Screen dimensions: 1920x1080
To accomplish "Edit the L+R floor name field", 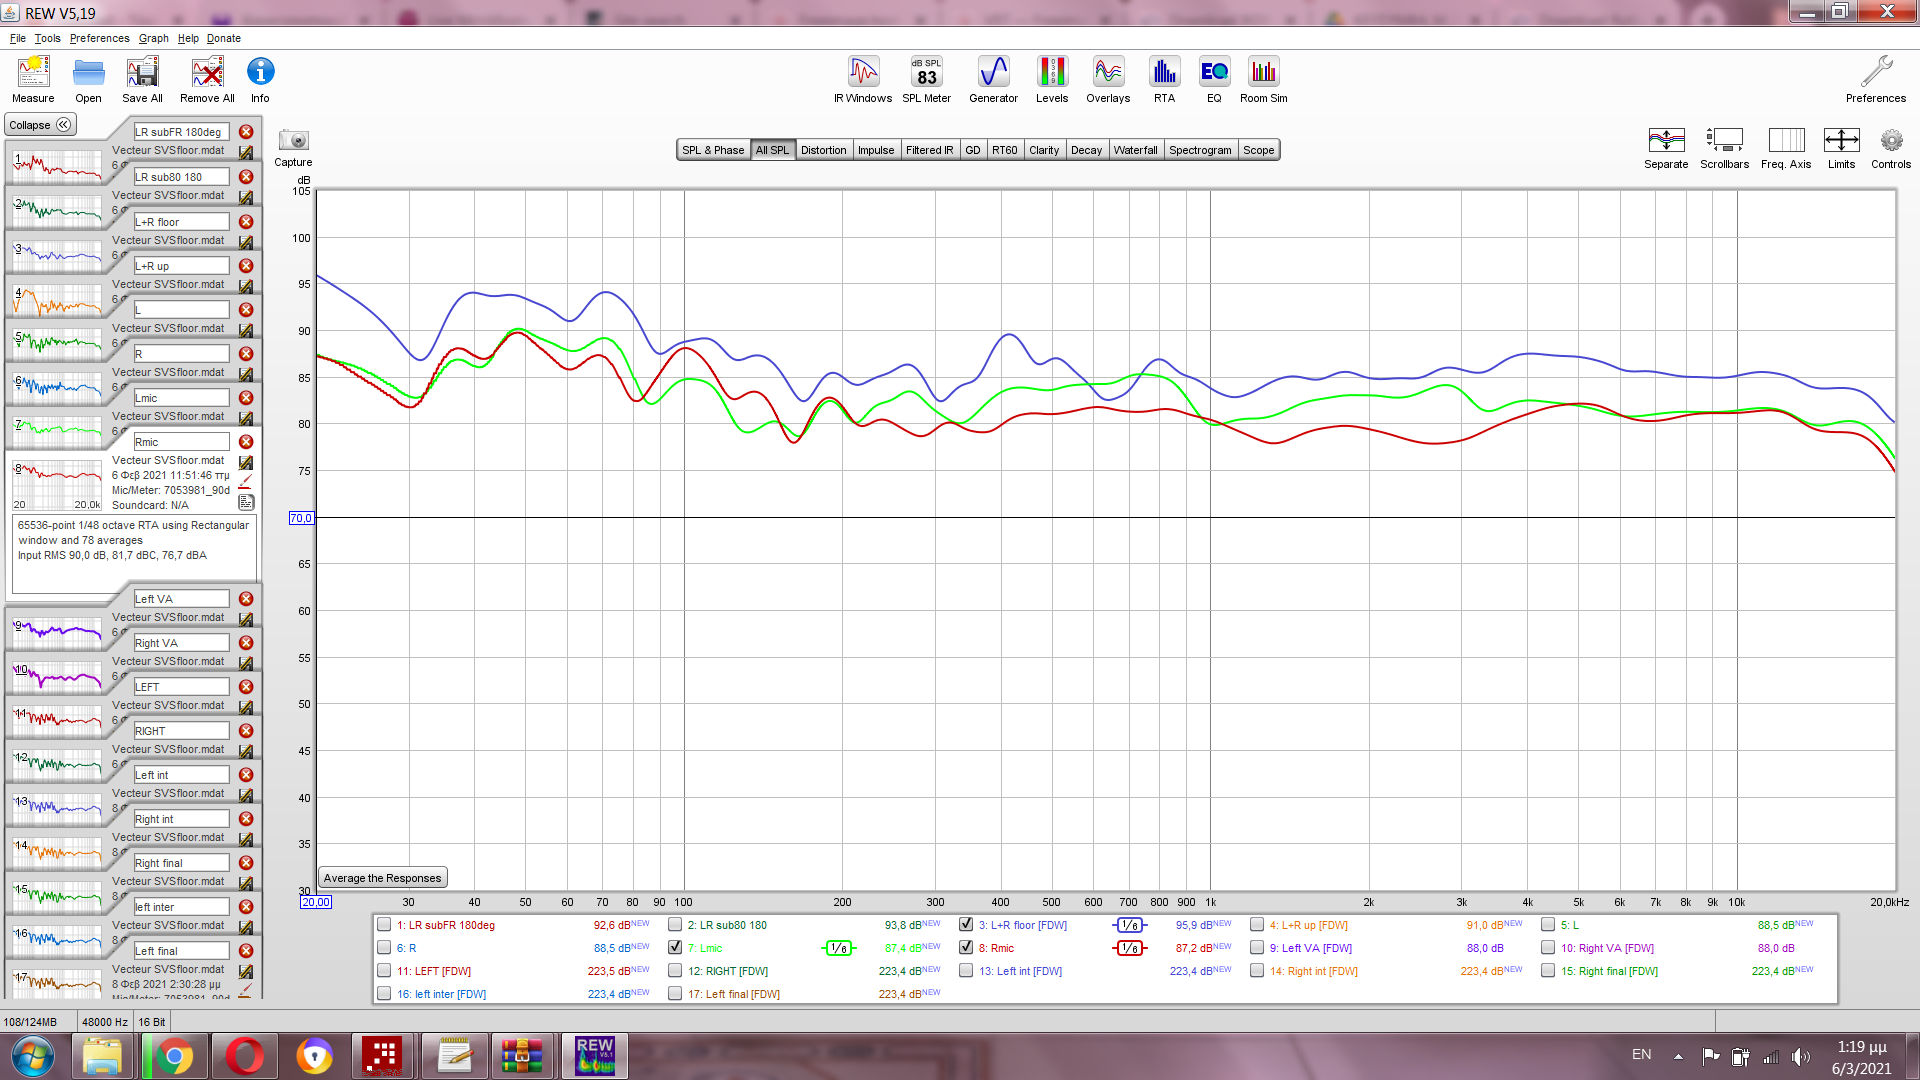I will click(182, 222).
